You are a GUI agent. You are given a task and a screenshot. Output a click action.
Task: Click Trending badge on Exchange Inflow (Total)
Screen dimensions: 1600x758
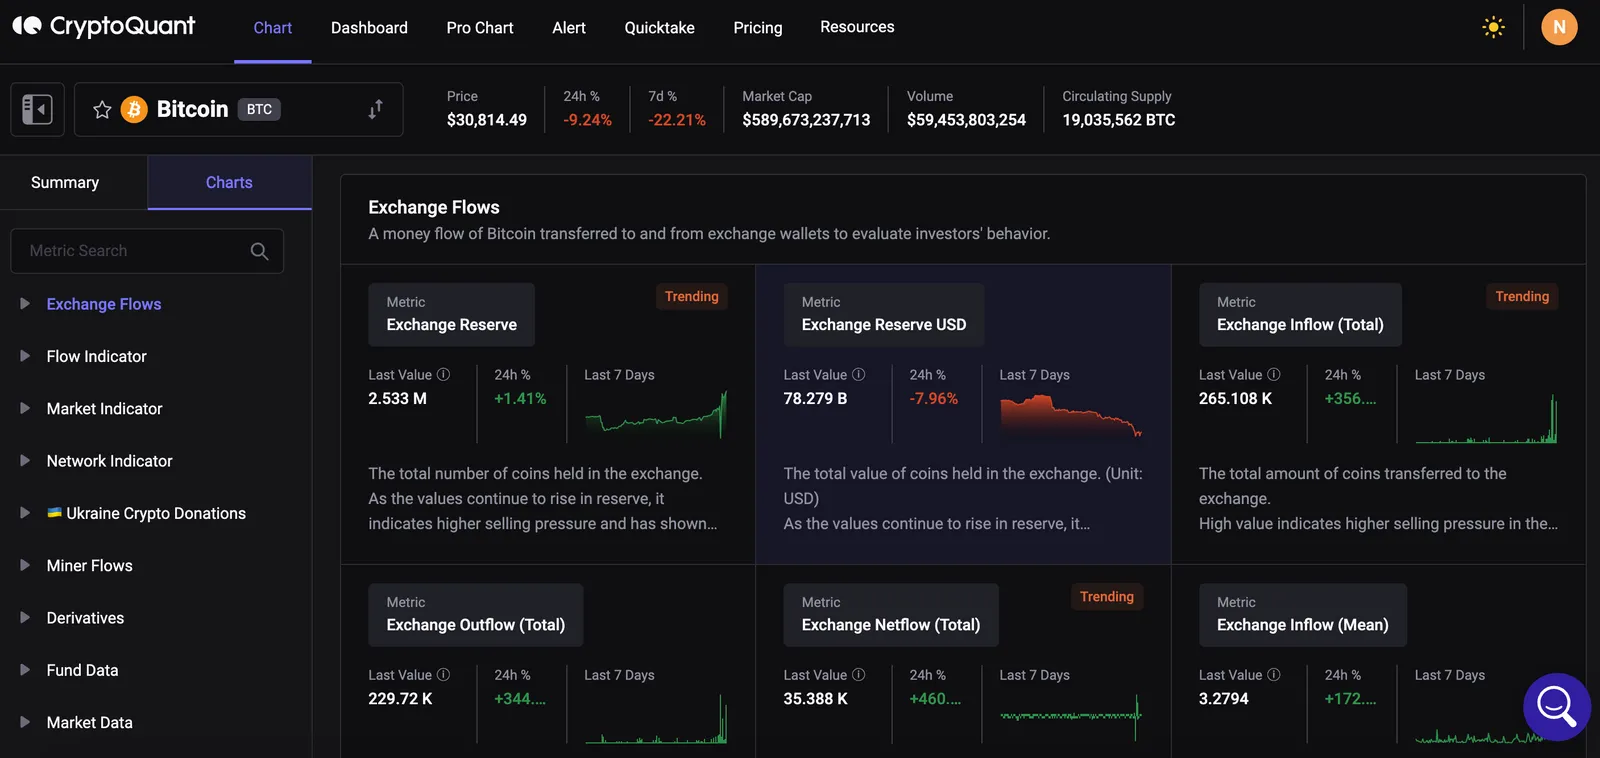tap(1522, 296)
